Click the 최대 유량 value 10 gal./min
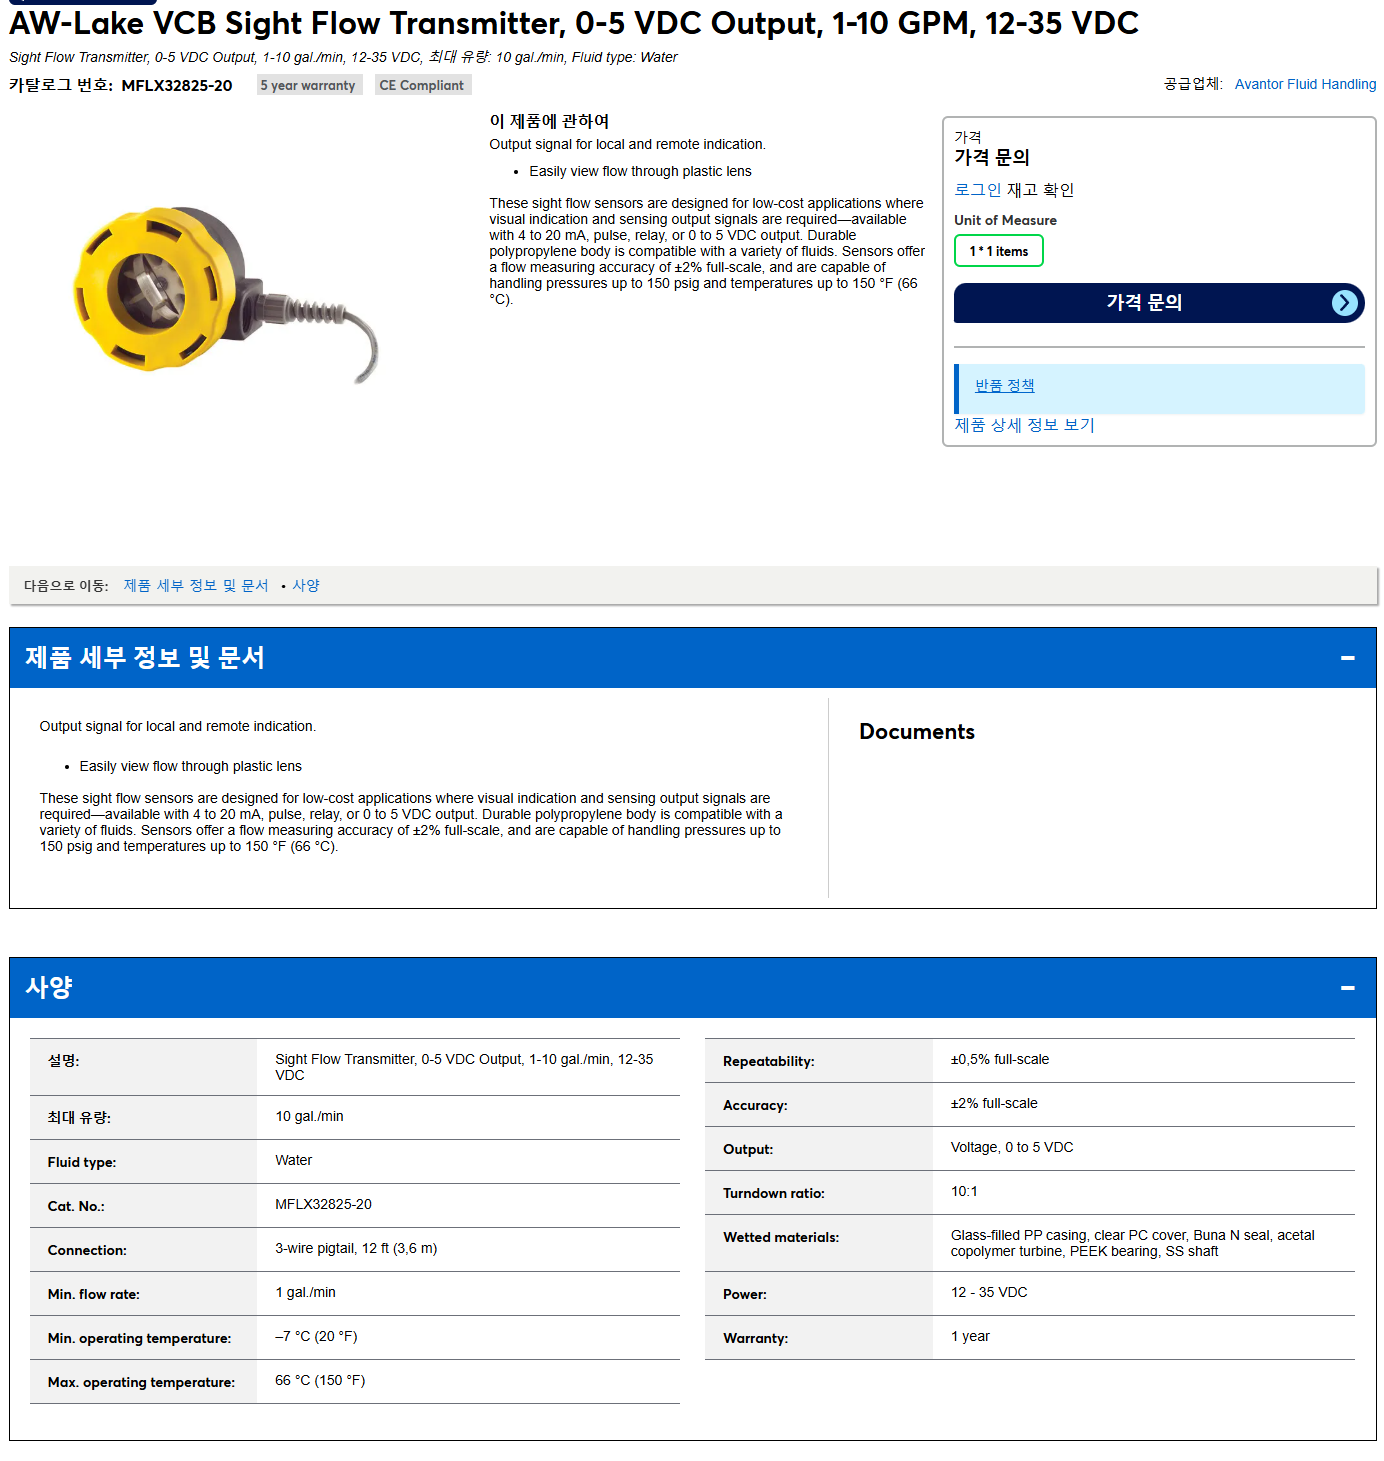This screenshot has height=1461, width=1384. click(x=309, y=1117)
